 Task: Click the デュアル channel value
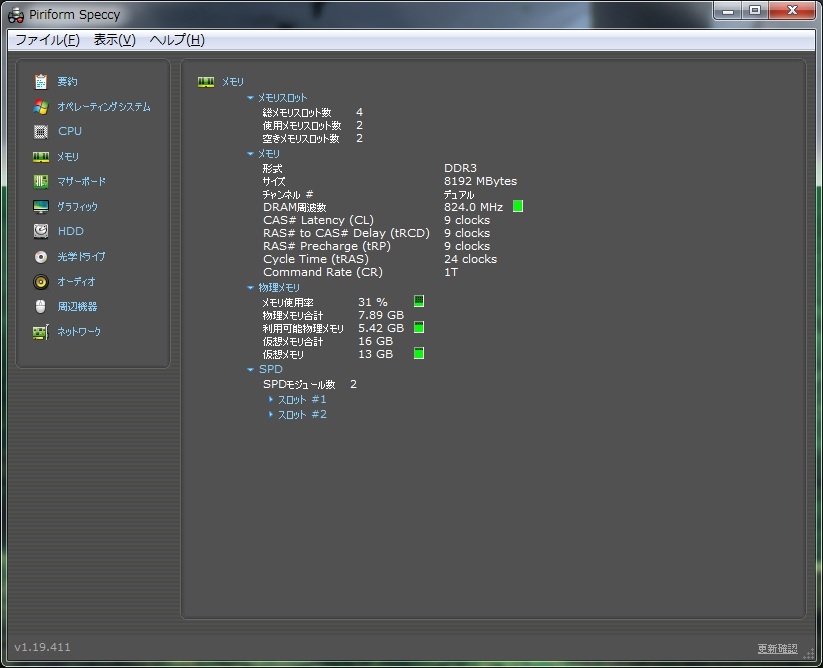[x=459, y=194]
